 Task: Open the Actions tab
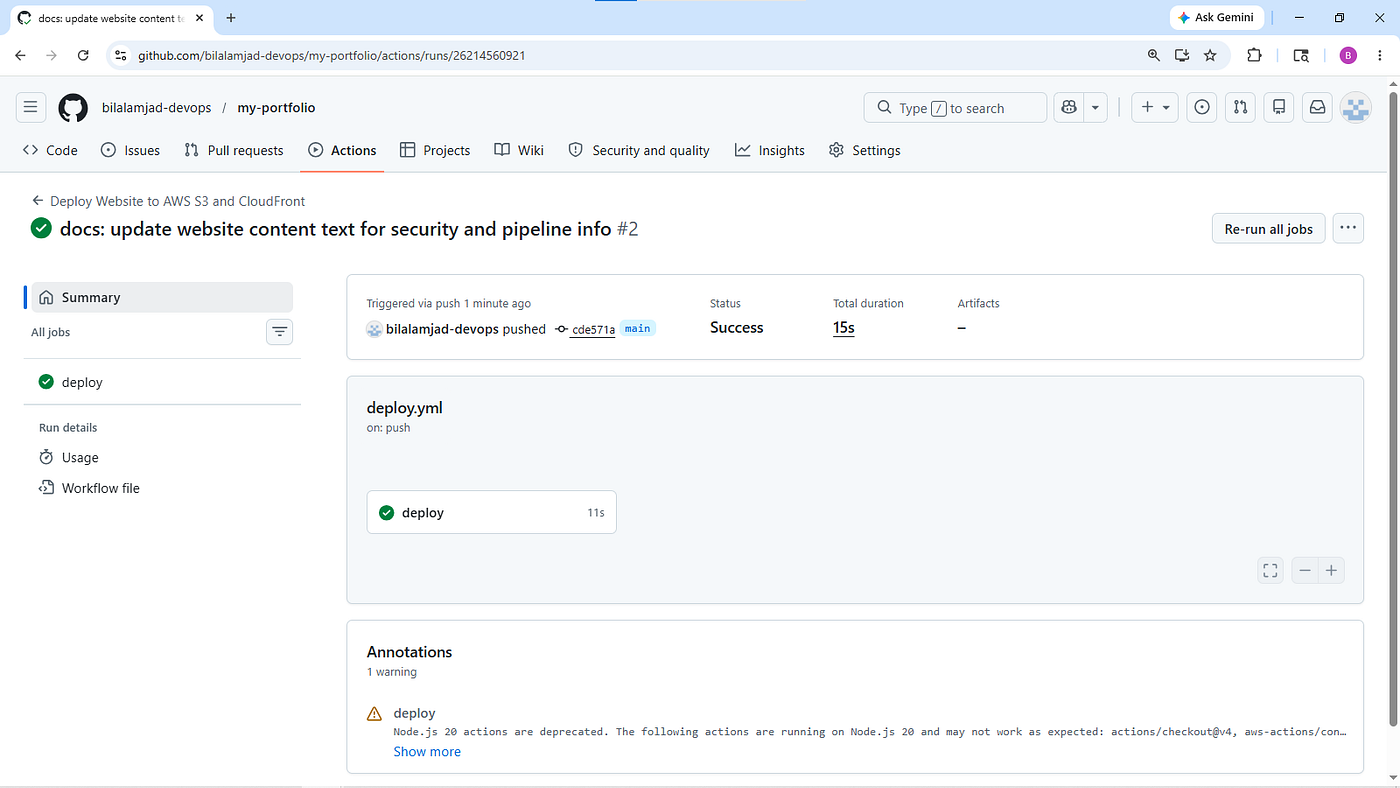tap(342, 150)
